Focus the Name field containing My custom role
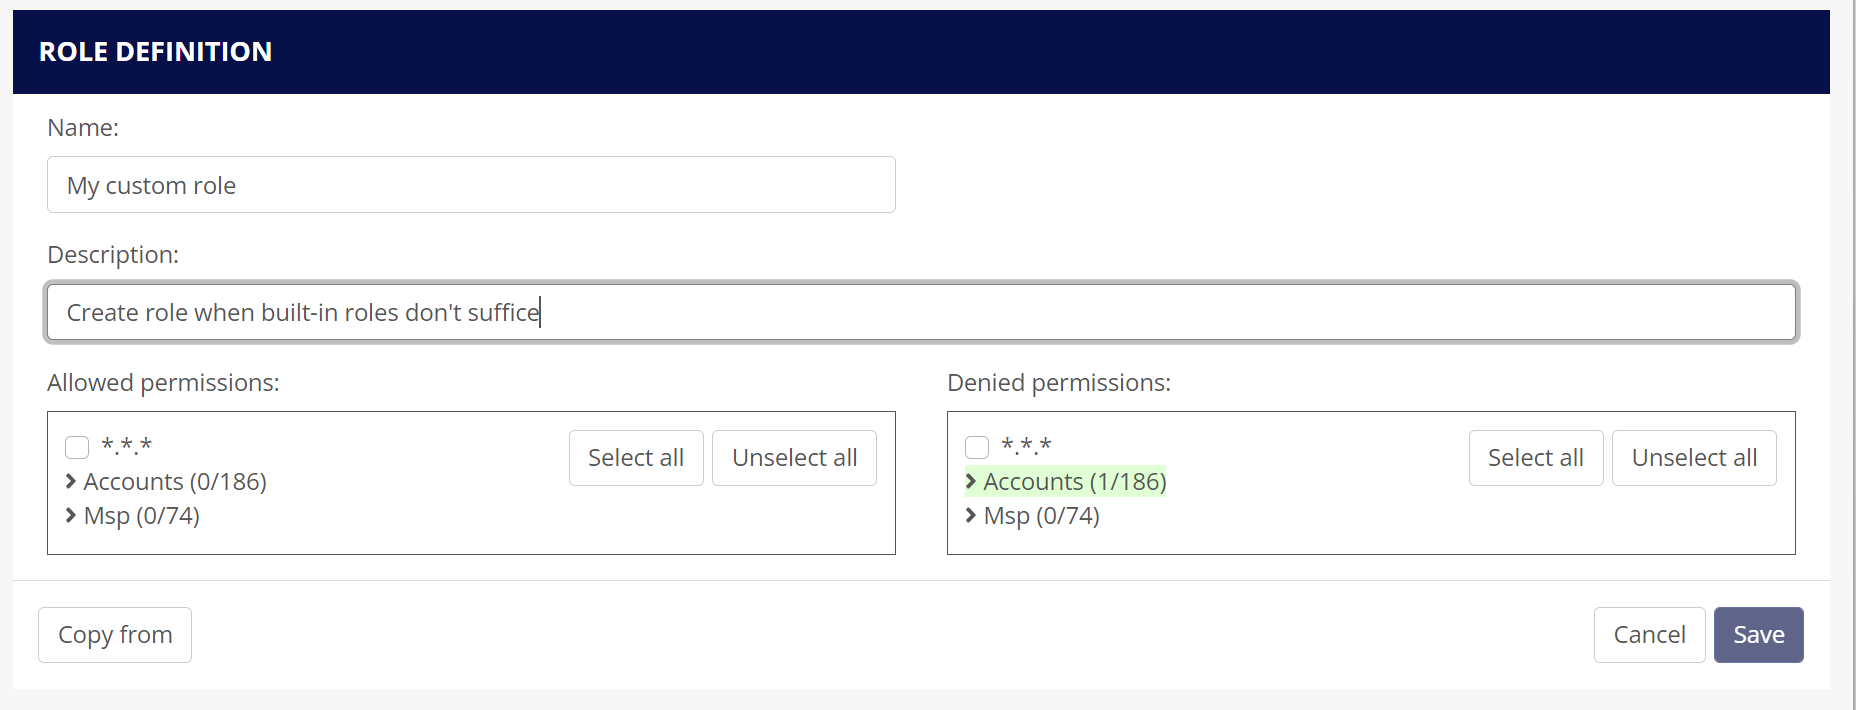This screenshot has width=1856, height=710. click(471, 185)
